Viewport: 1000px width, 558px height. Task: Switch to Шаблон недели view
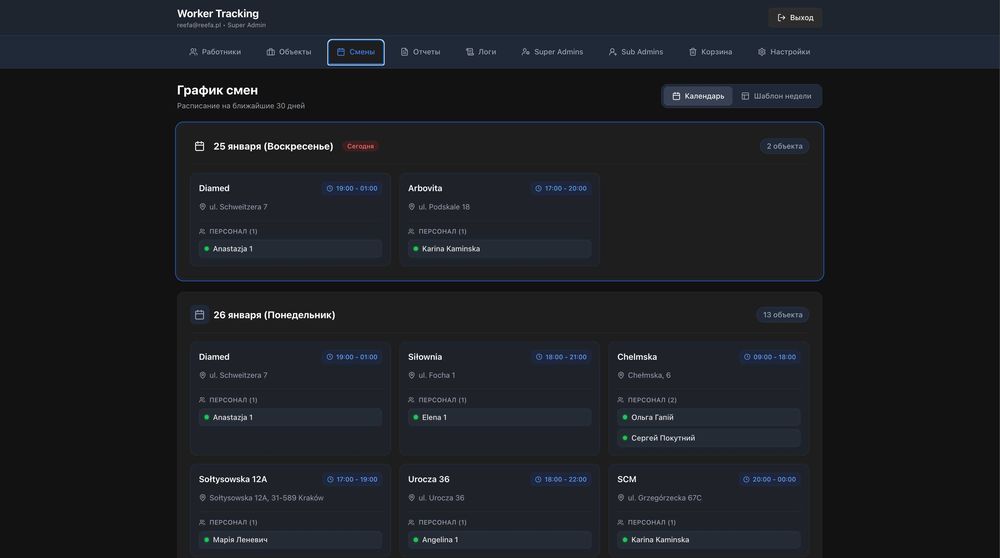click(x=776, y=96)
